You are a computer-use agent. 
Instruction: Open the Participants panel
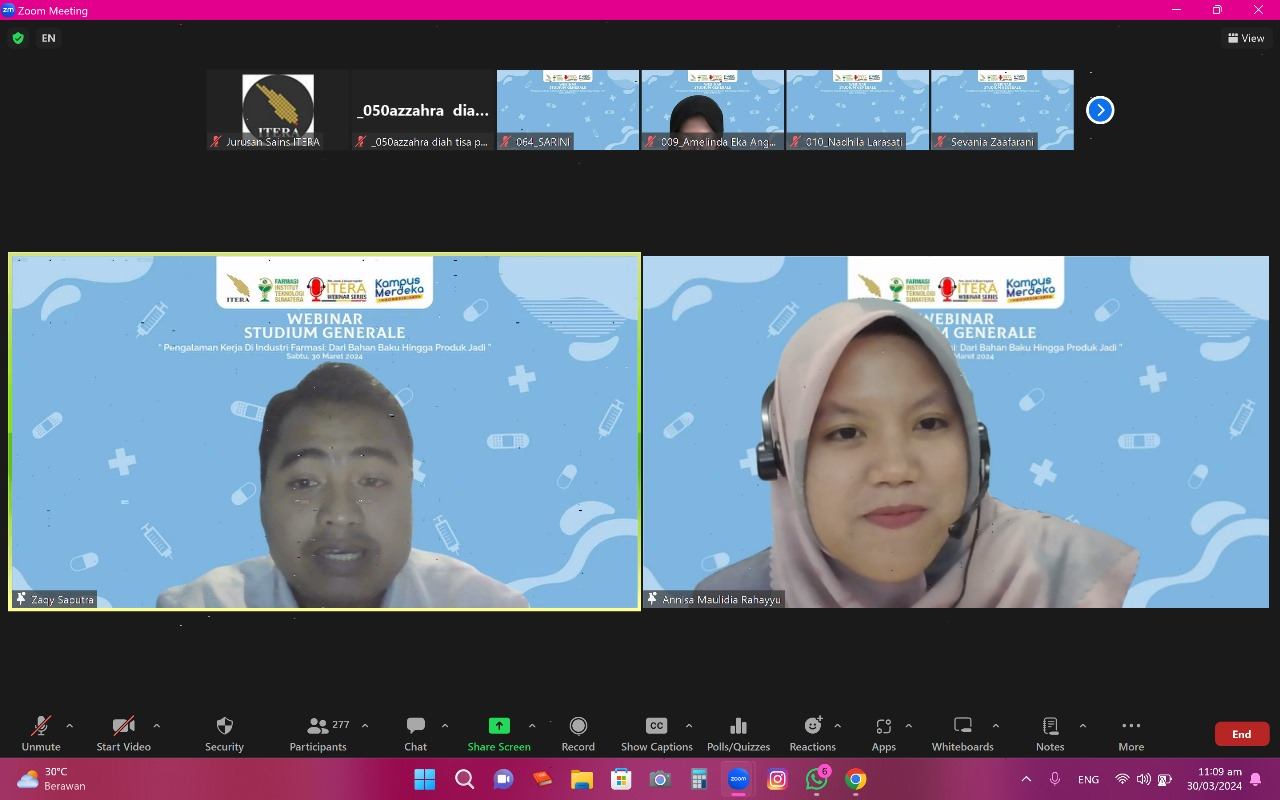click(318, 733)
